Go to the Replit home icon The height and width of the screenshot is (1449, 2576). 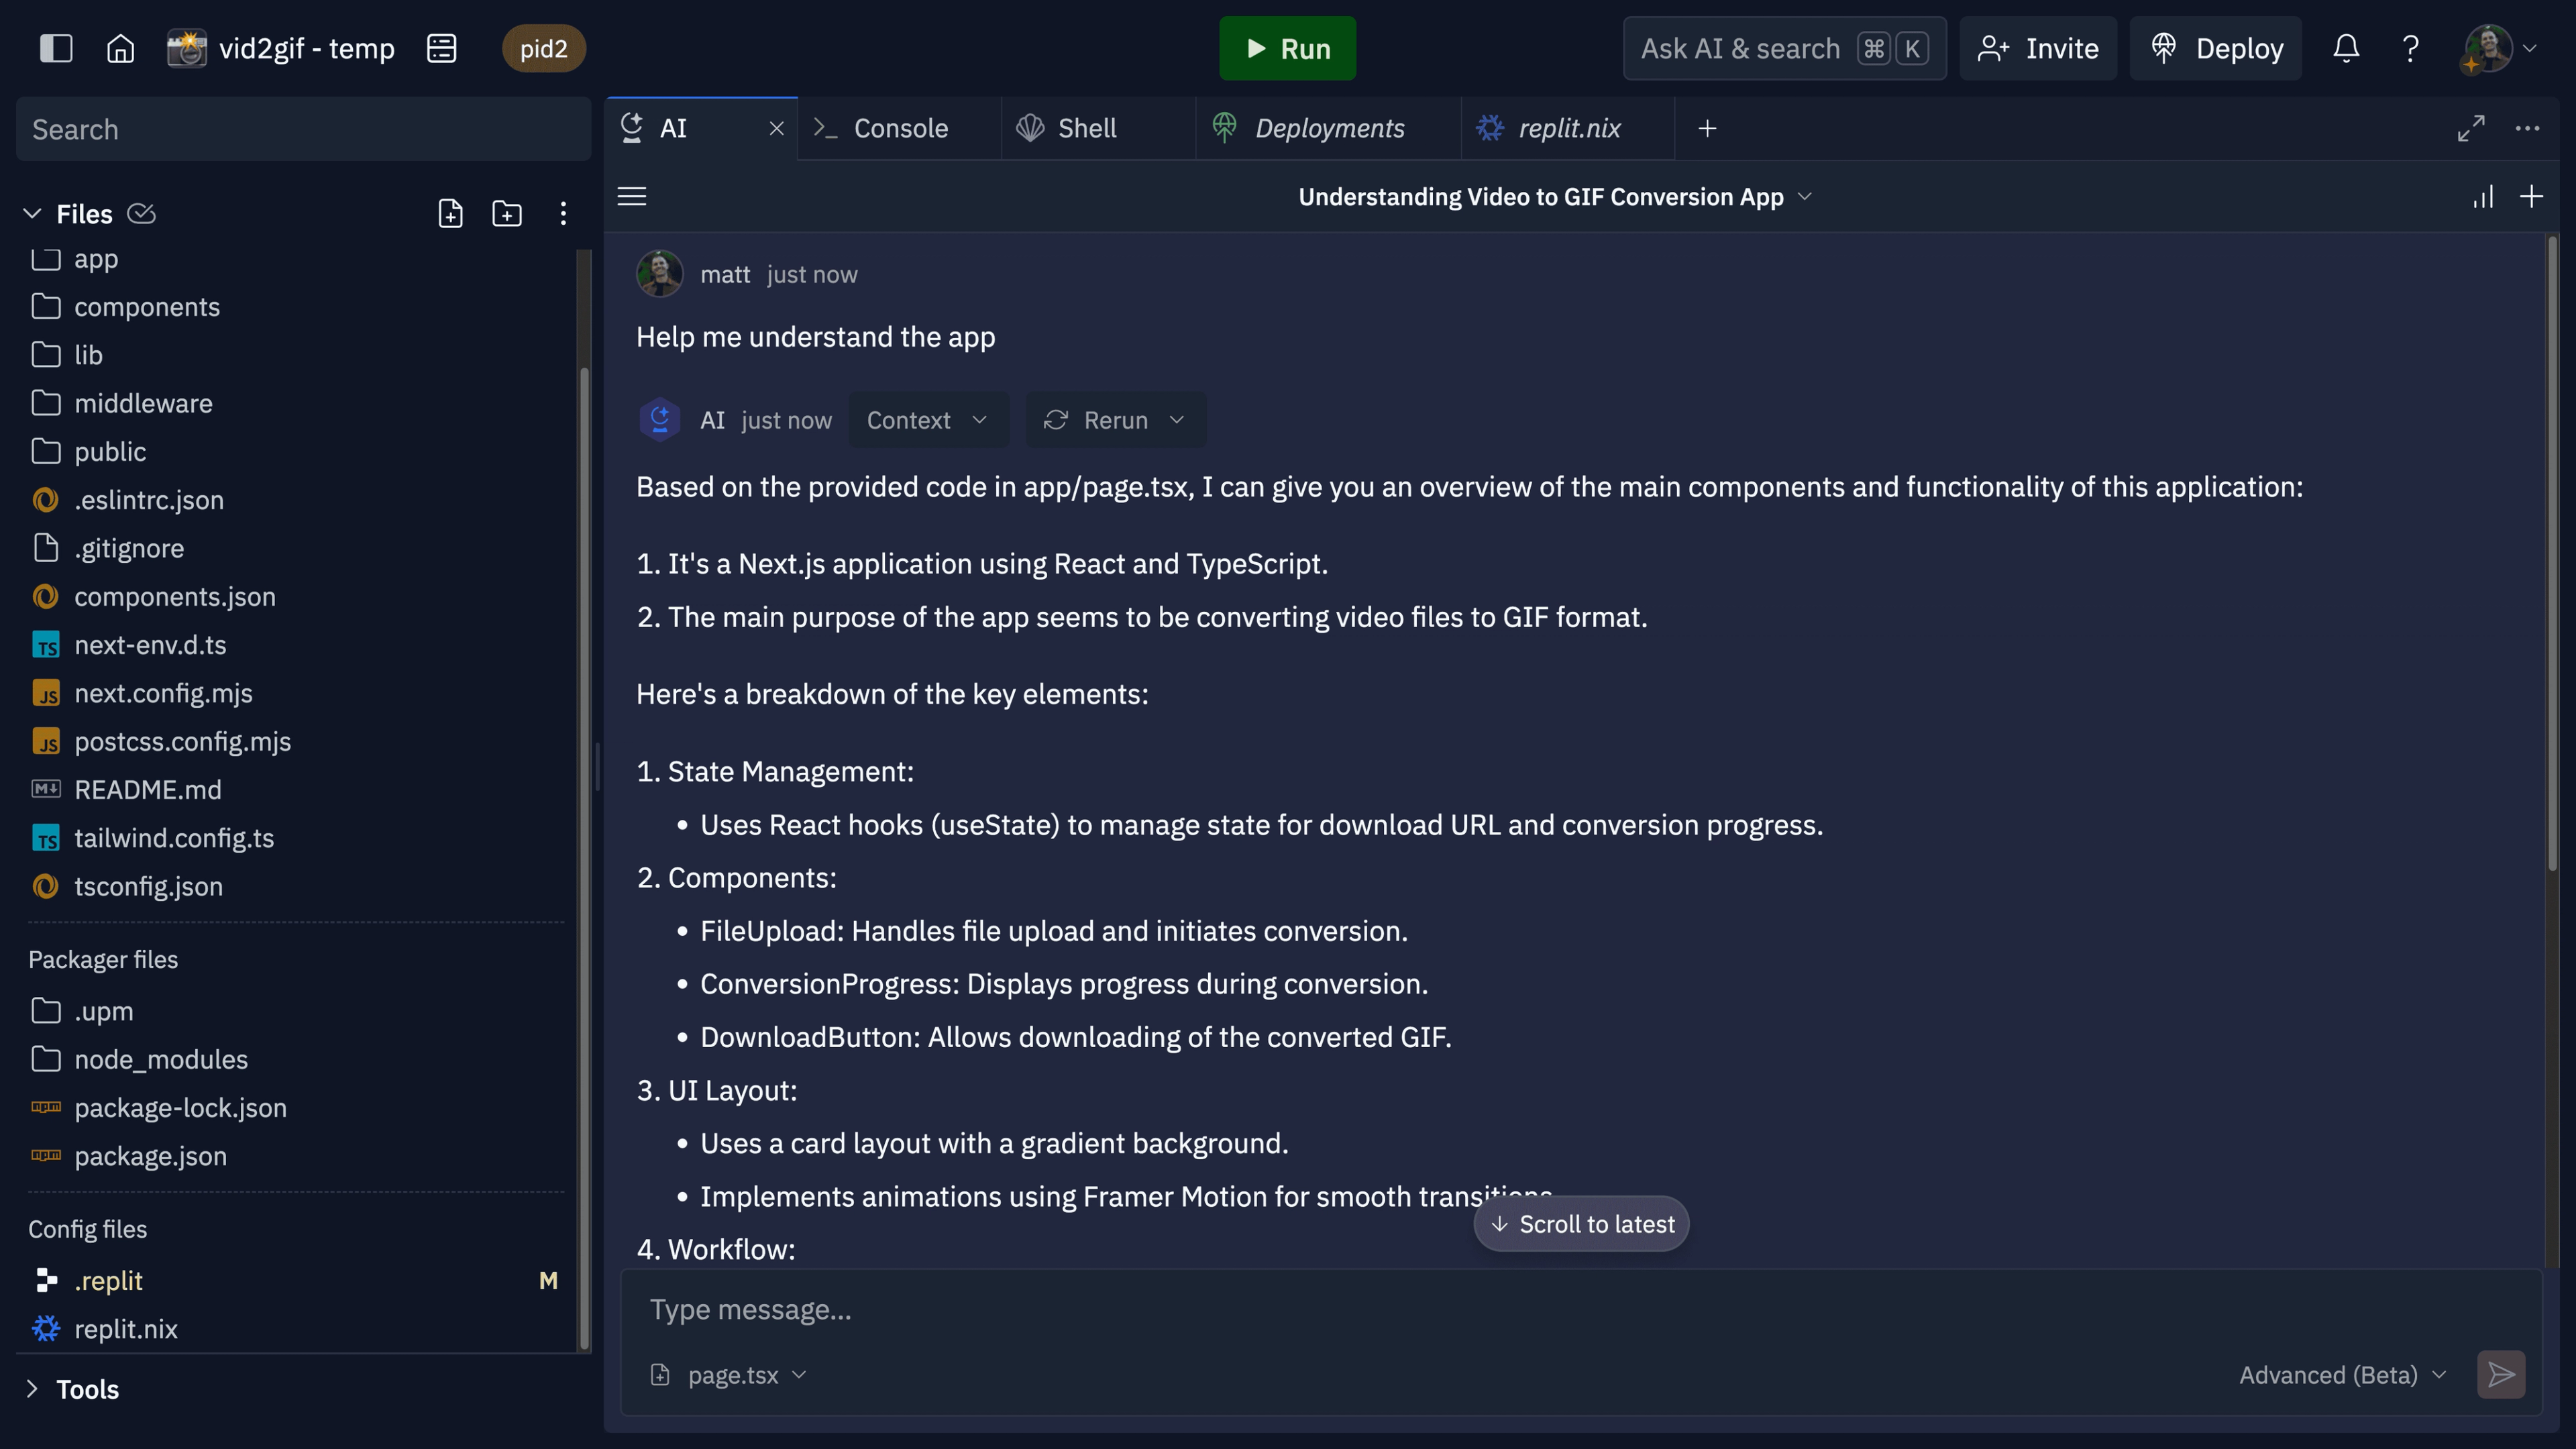(x=120, y=48)
